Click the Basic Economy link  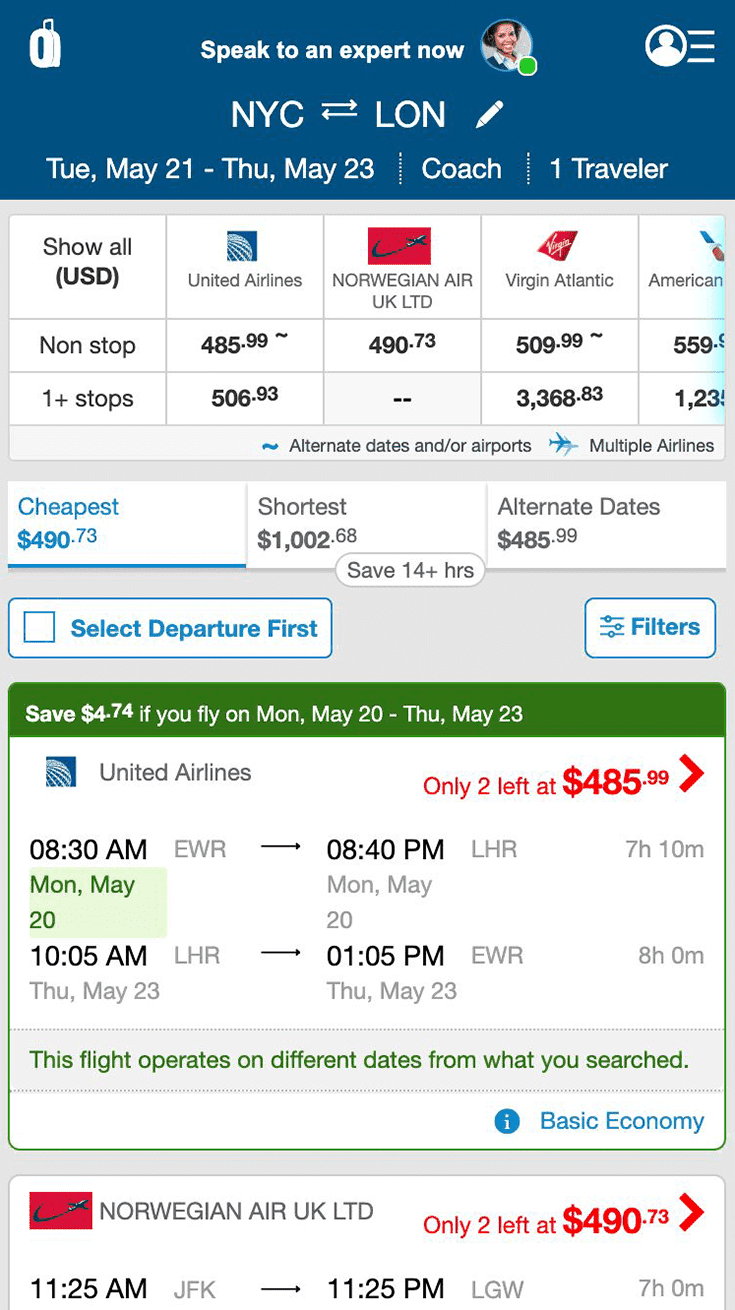click(x=622, y=1121)
